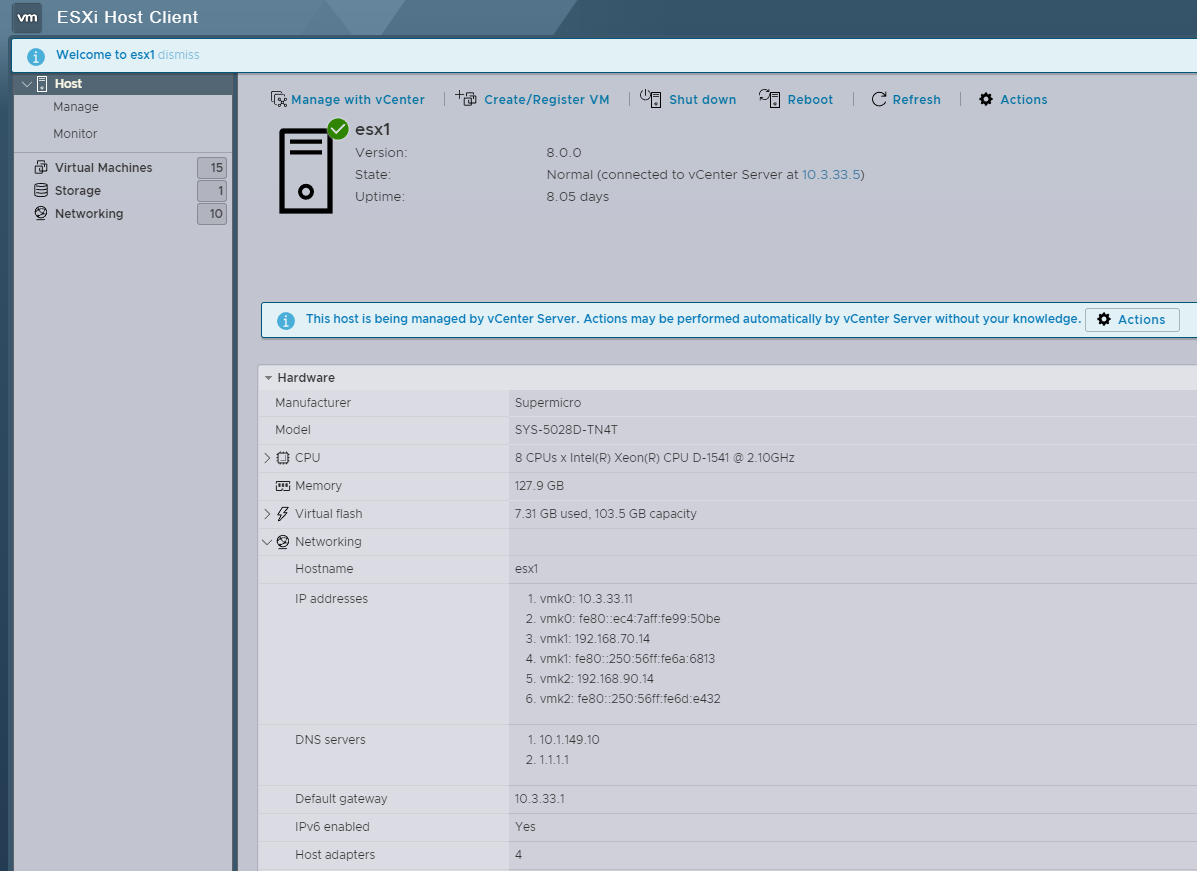Click Create/Register VM button
Screen dimensions: 1197x871
point(533,99)
